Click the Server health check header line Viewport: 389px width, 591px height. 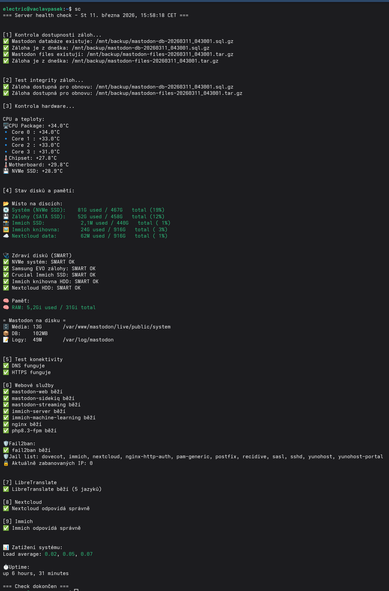tap(95, 15)
